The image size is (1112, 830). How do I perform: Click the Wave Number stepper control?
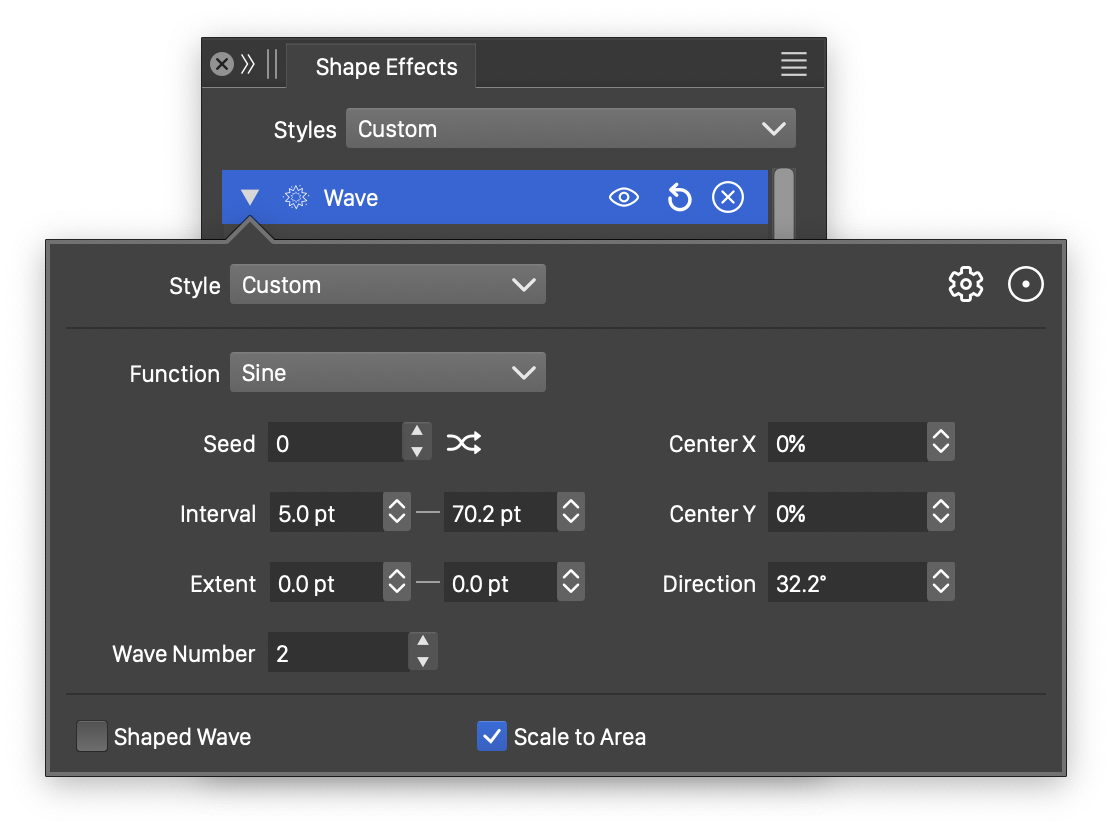[423, 652]
